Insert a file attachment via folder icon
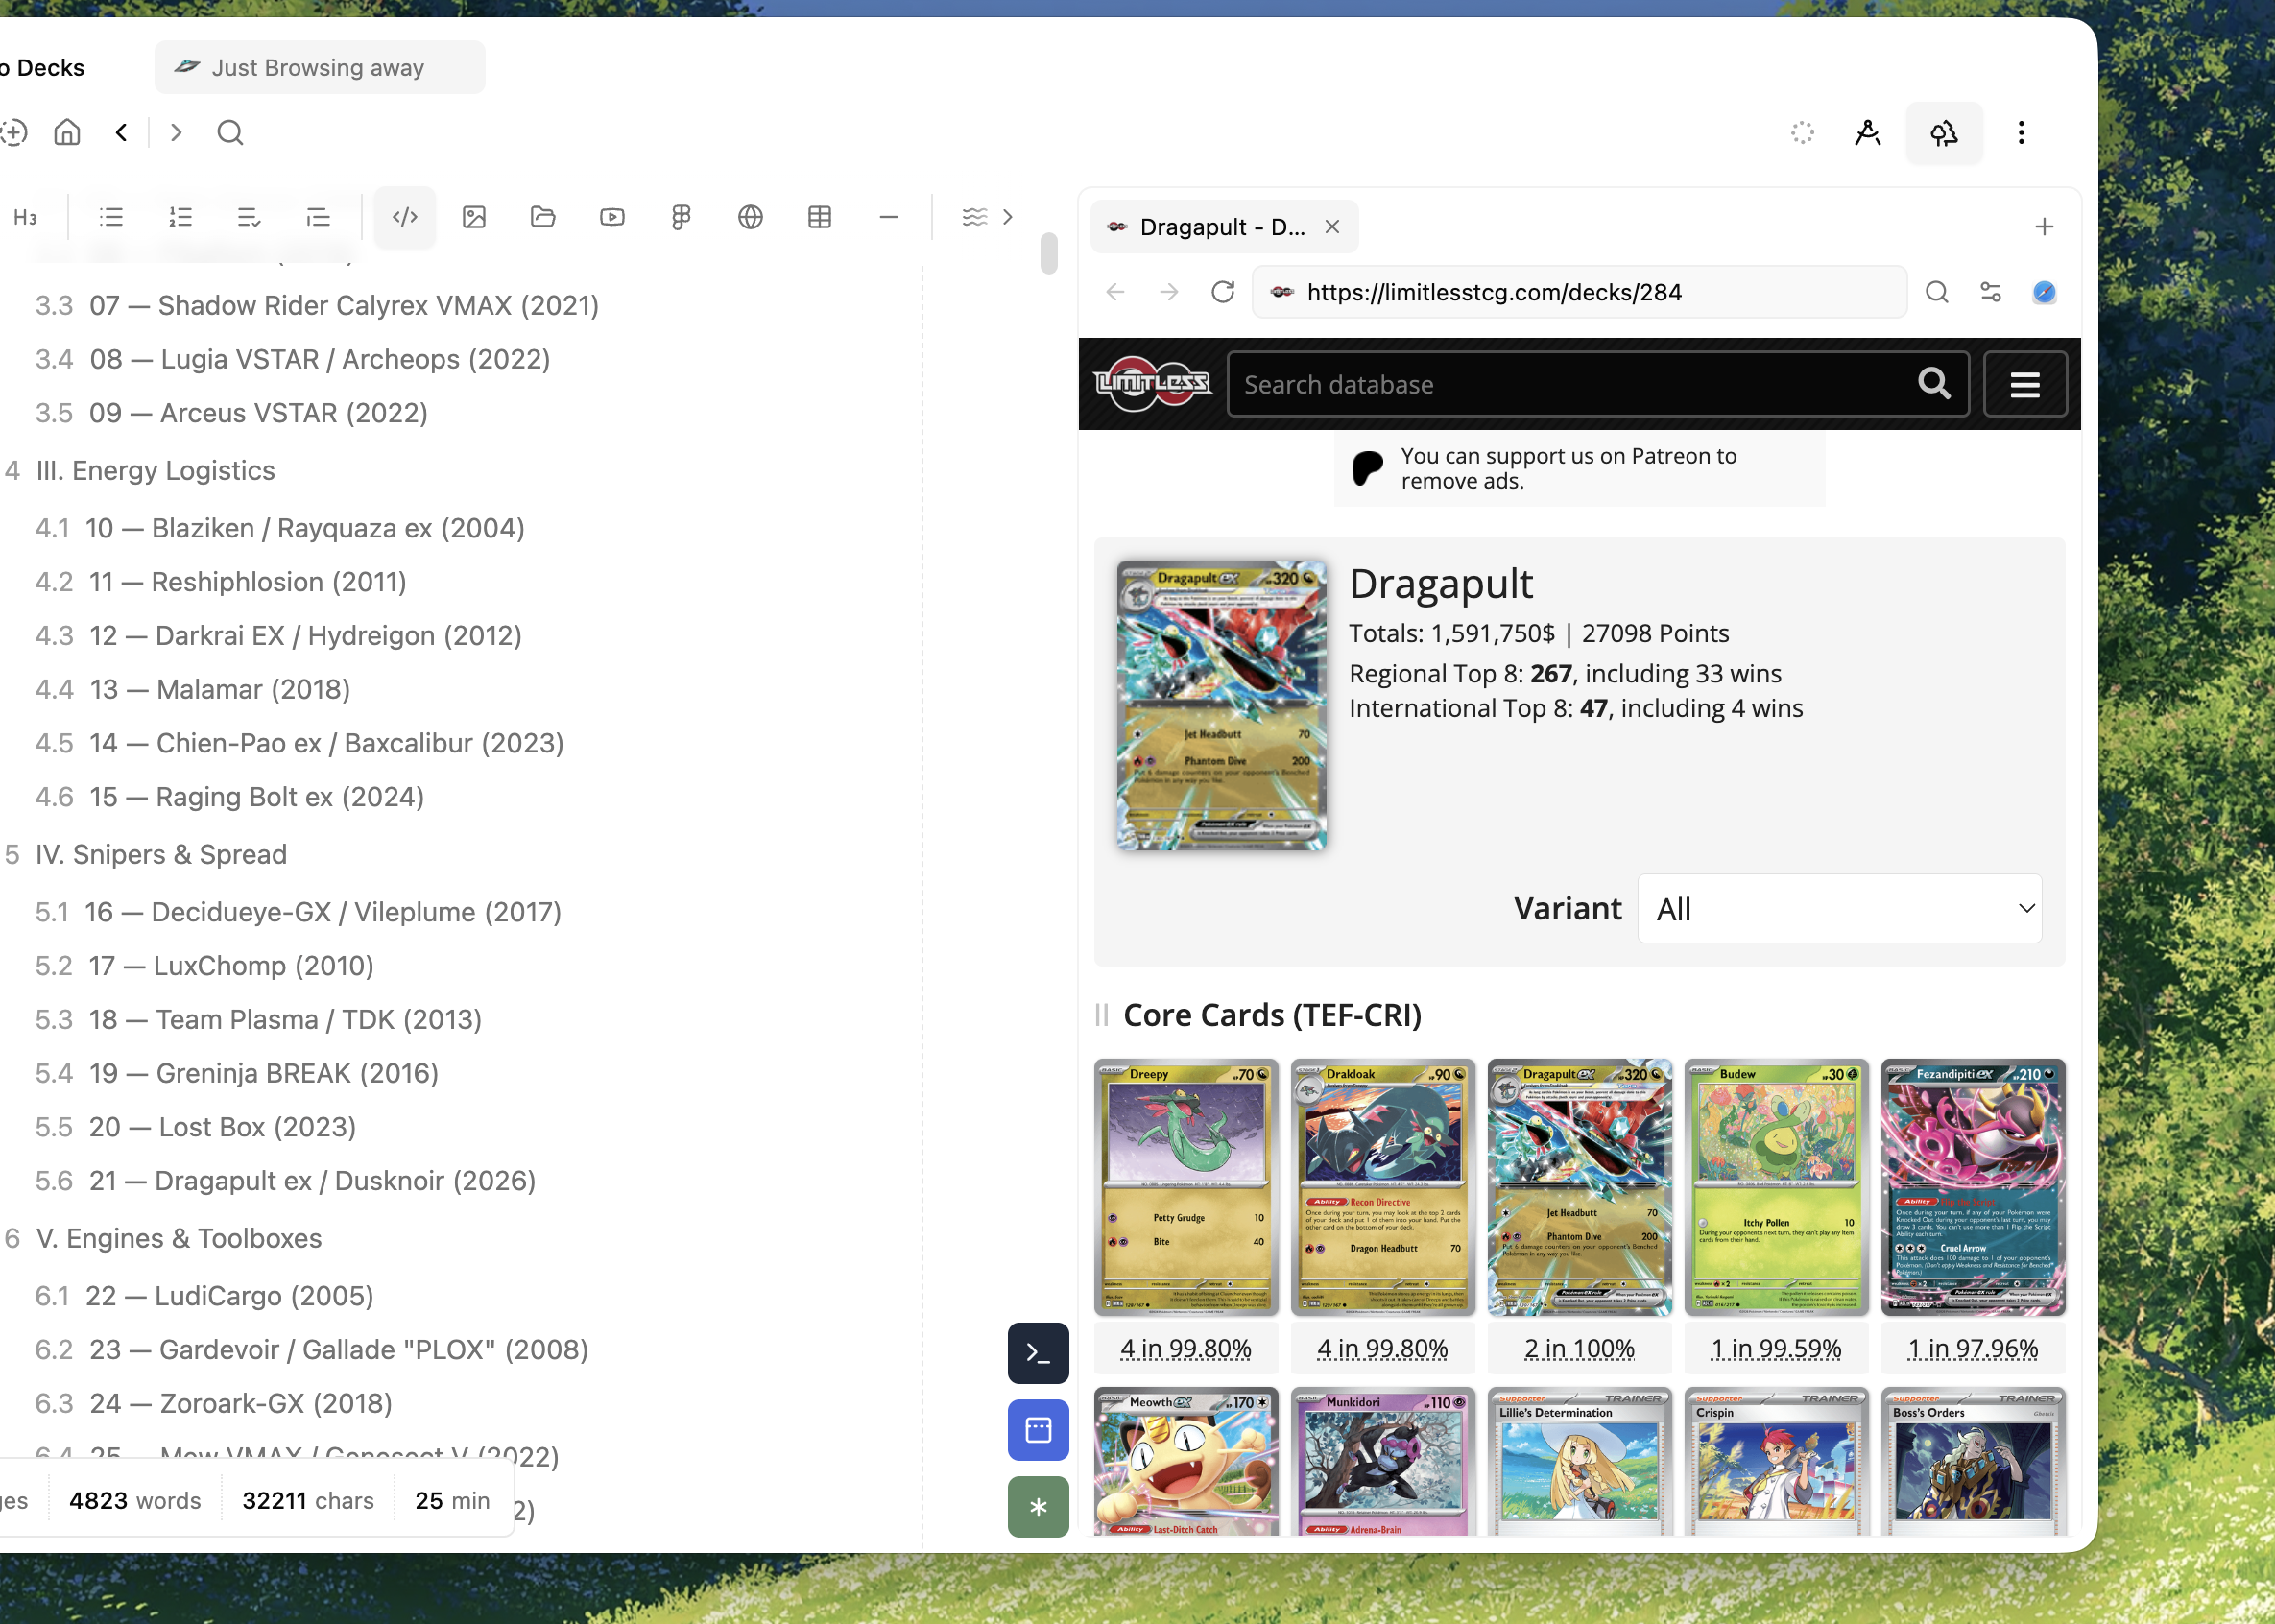This screenshot has width=2275, height=1624. [x=543, y=217]
